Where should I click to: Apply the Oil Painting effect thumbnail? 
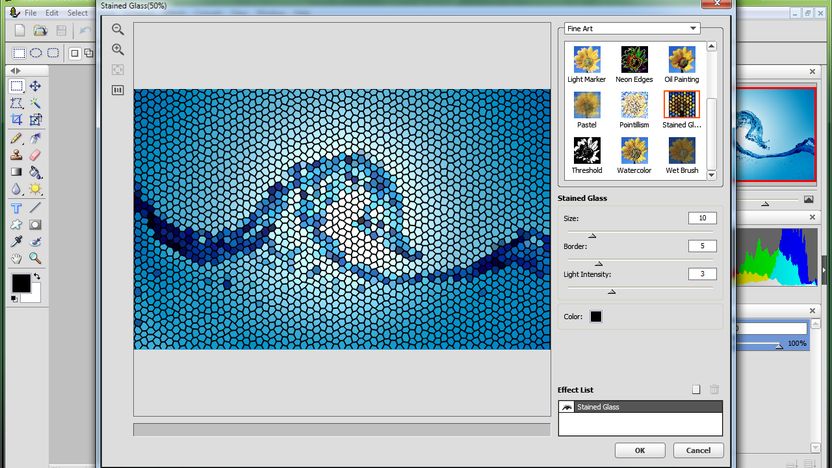pyautogui.click(x=682, y=59)
